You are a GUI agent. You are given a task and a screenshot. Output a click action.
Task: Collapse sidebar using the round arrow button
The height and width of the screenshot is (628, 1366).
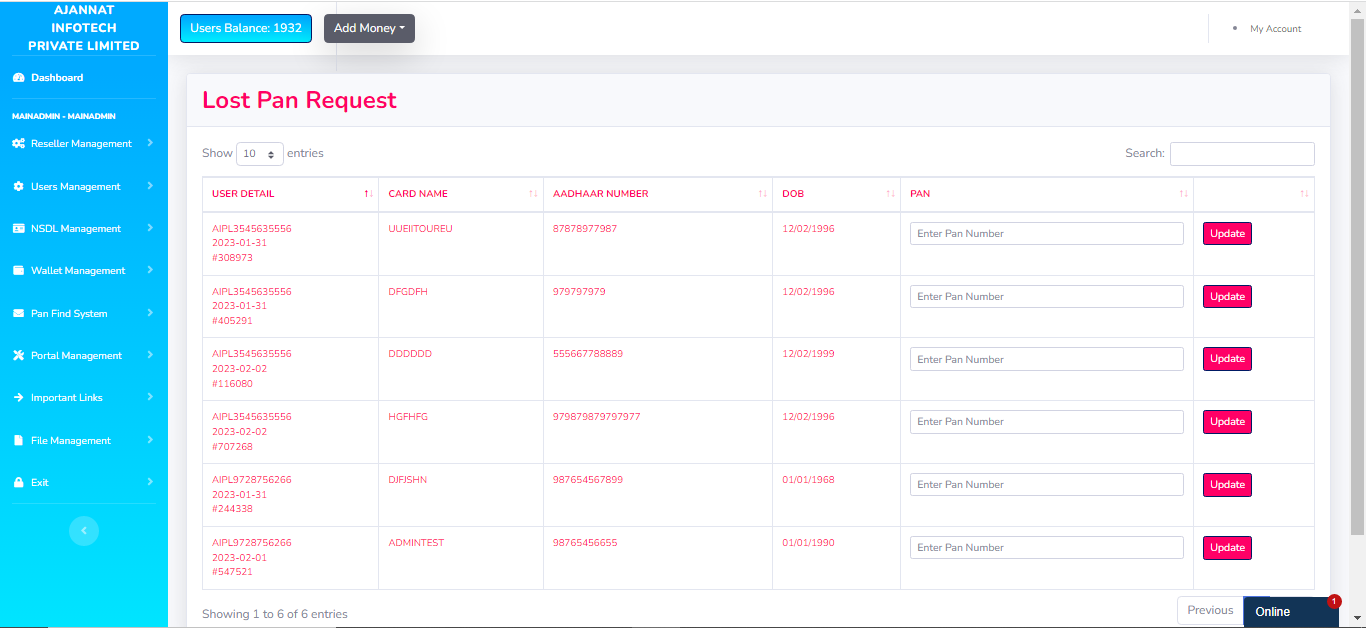(x=84, y=531)
